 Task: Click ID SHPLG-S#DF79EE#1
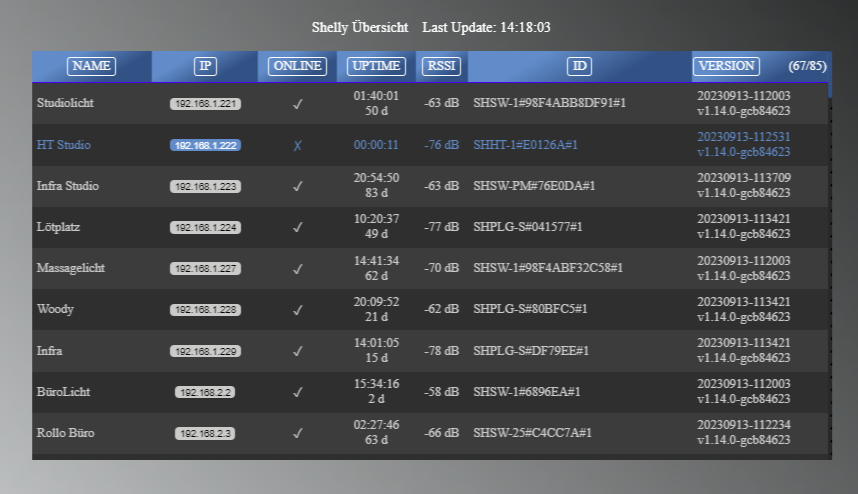(x=531, y=351)
